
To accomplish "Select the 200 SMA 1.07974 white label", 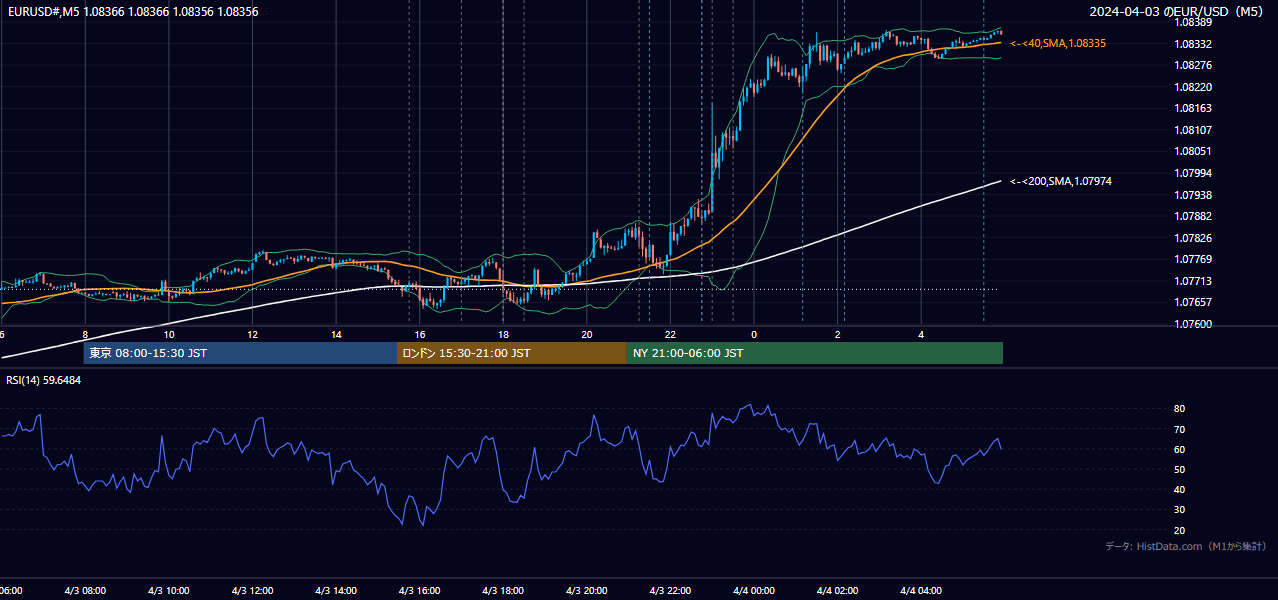I will click(1061, 182).
